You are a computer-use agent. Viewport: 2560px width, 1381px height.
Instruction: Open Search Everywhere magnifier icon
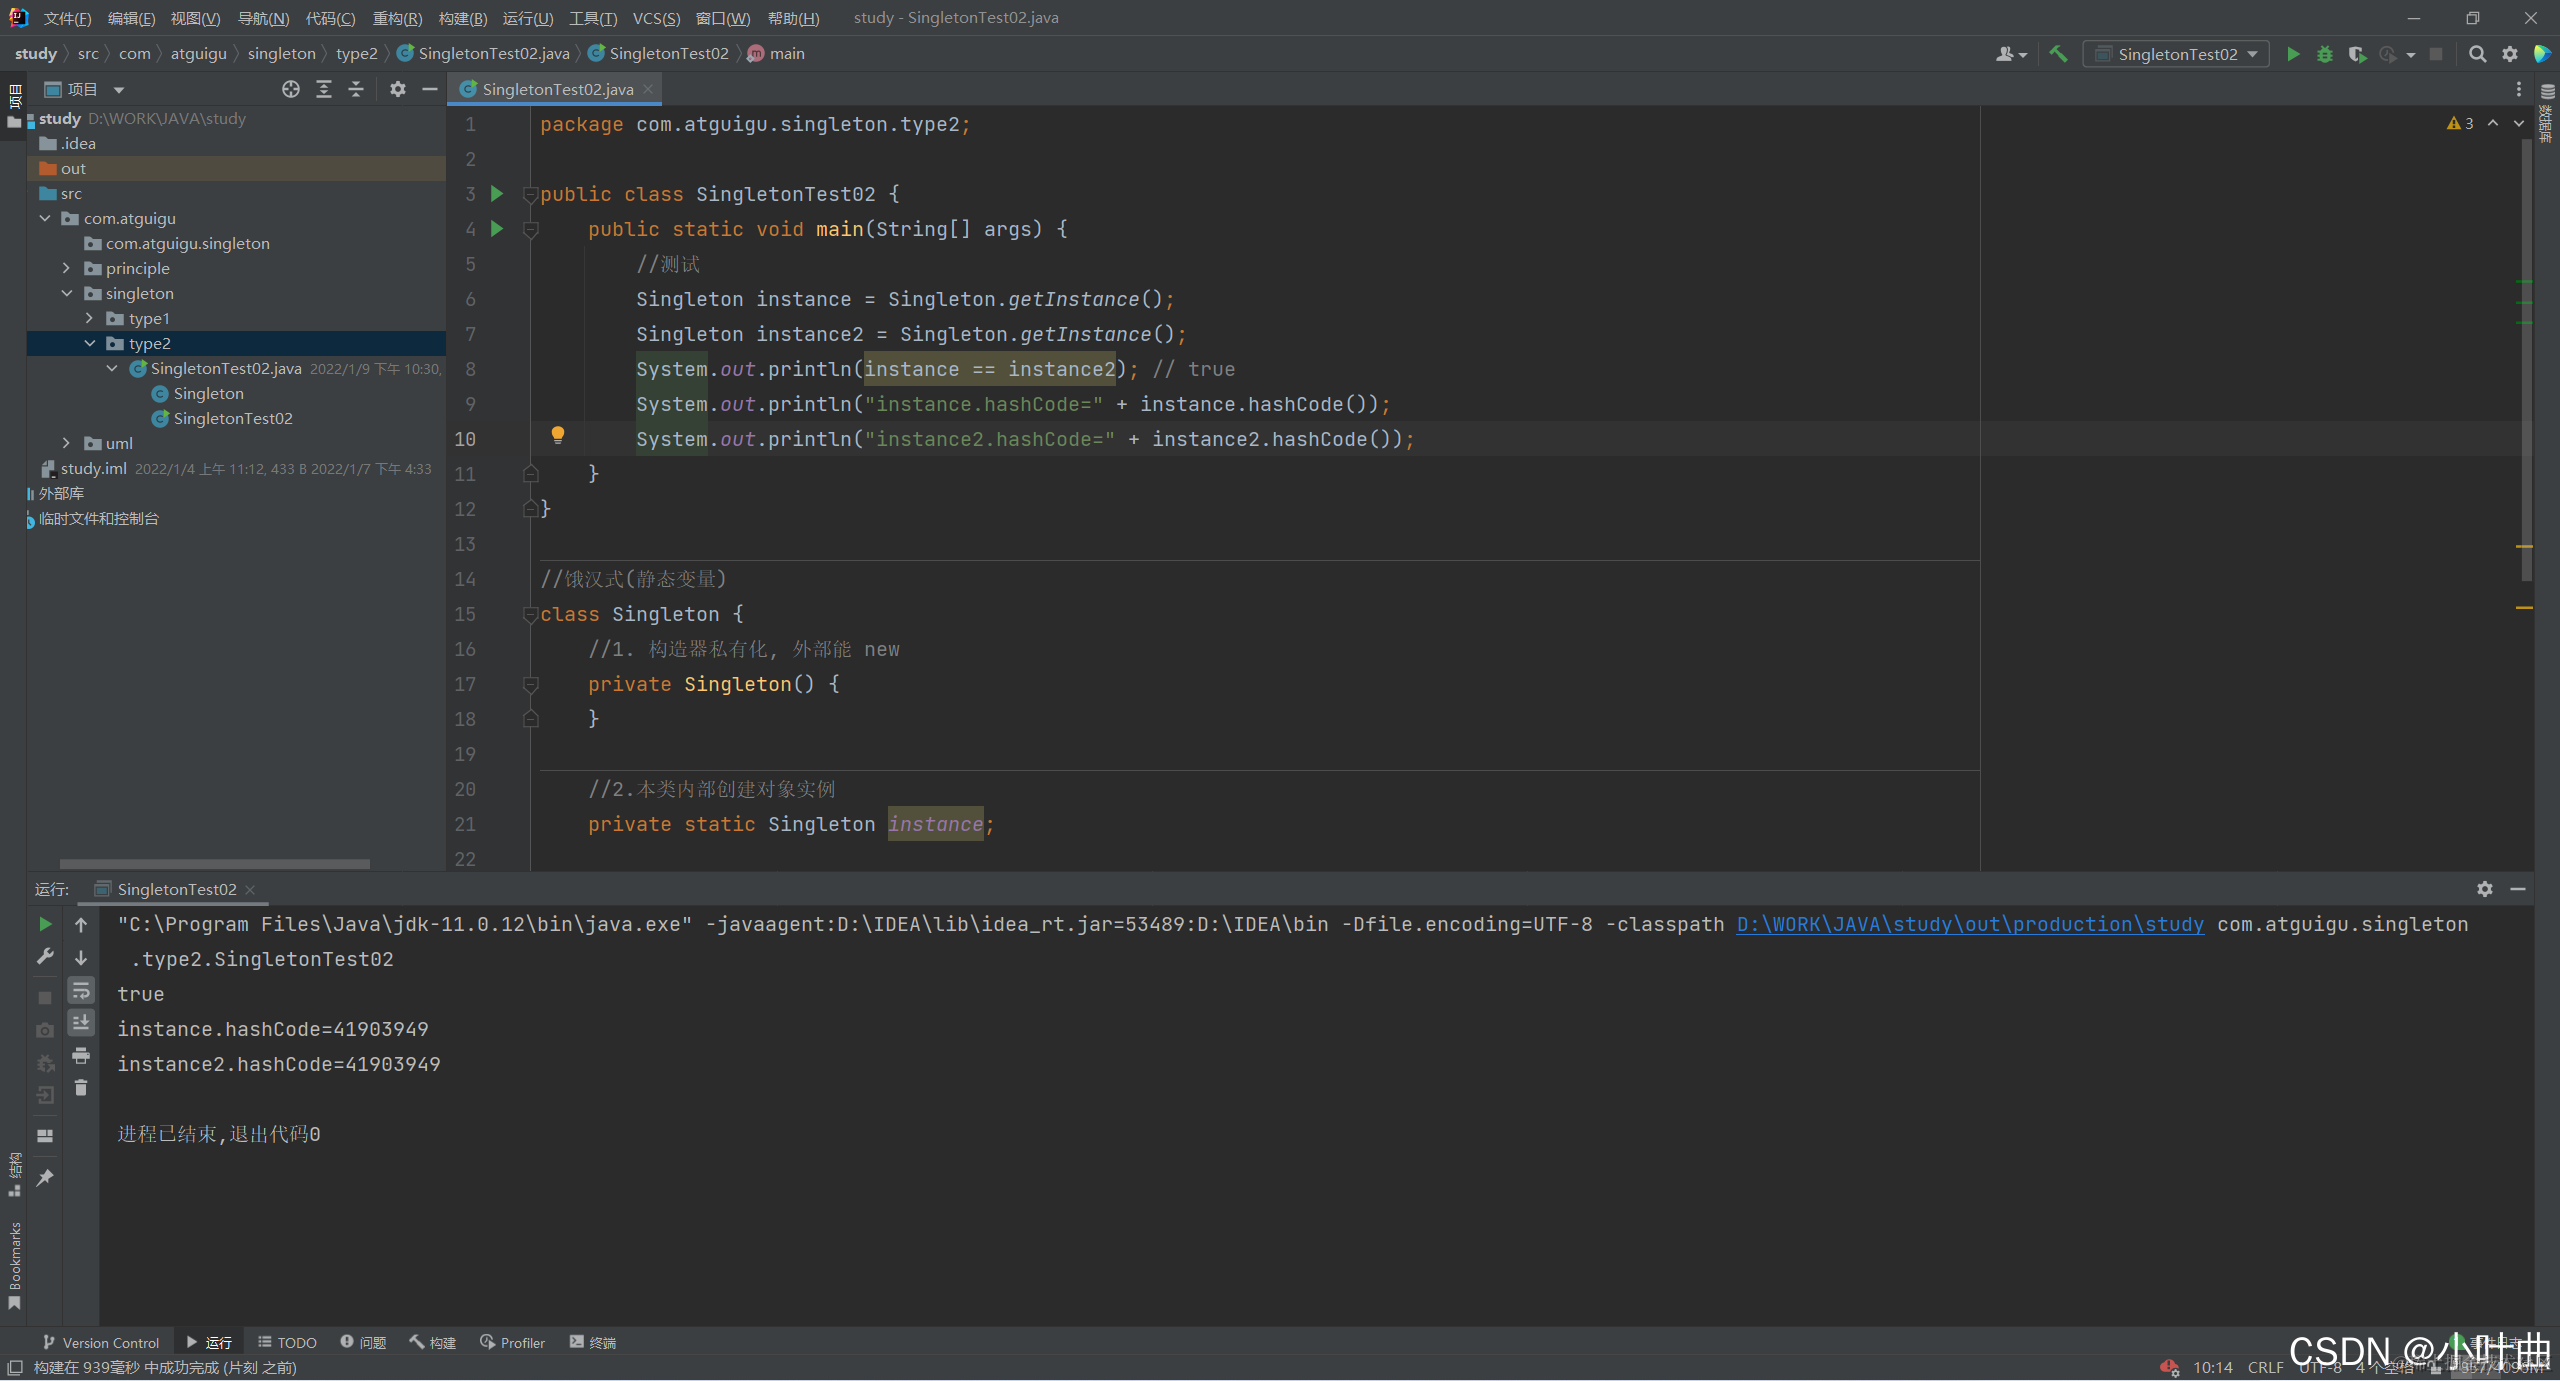click(2477, 54)
